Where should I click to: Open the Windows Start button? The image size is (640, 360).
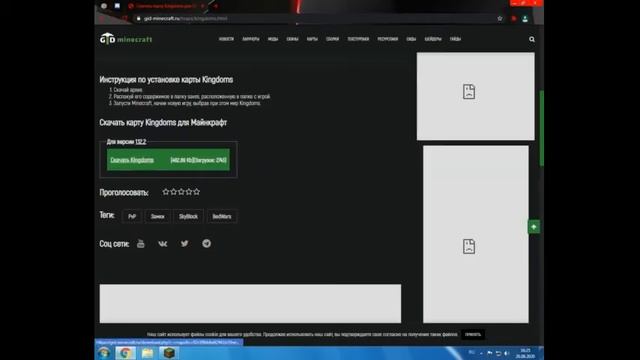(x=104, y=353)
